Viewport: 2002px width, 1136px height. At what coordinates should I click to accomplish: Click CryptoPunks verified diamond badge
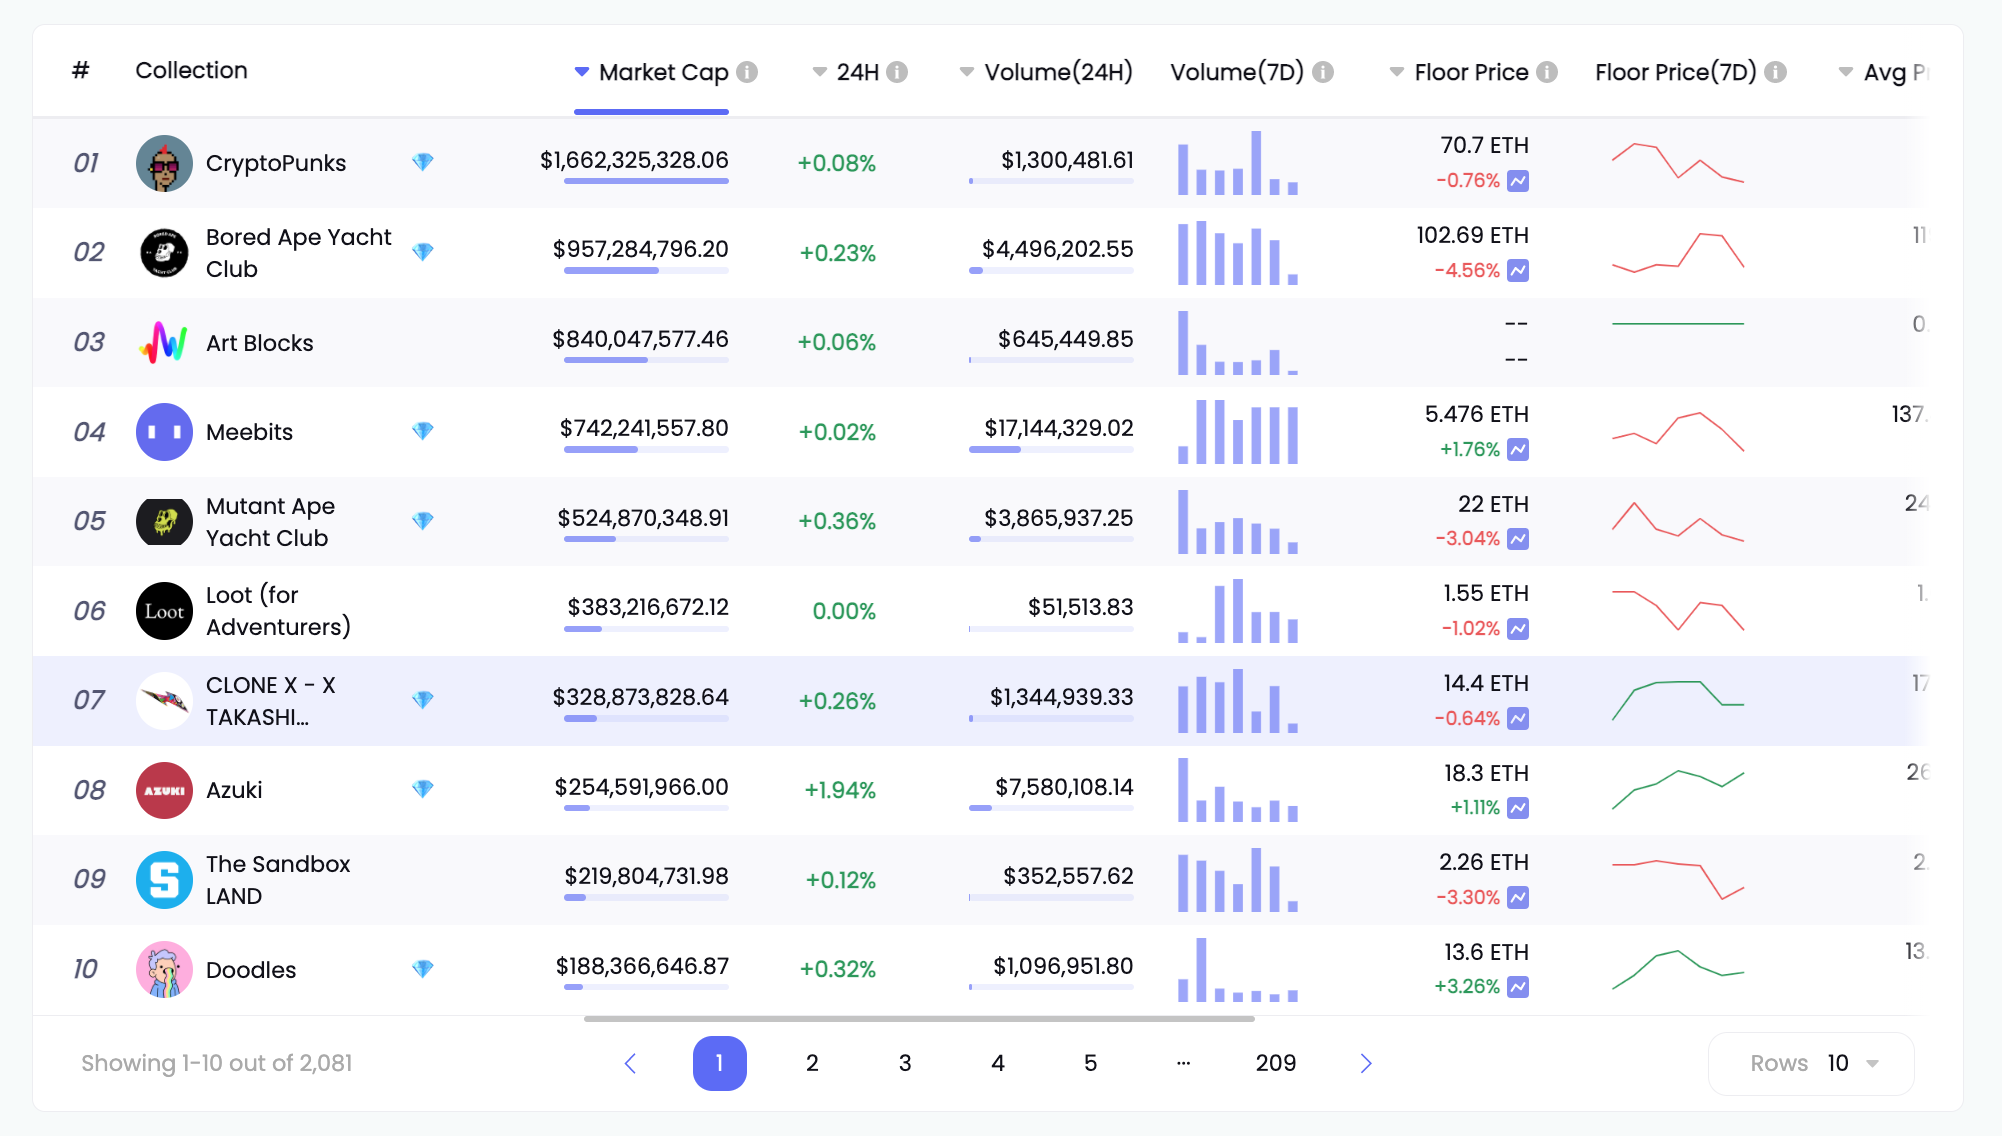(423, 162)
